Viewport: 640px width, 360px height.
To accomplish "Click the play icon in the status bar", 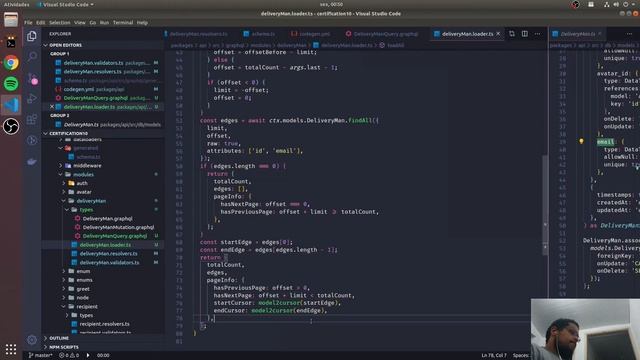I will [x=88, y=355].
